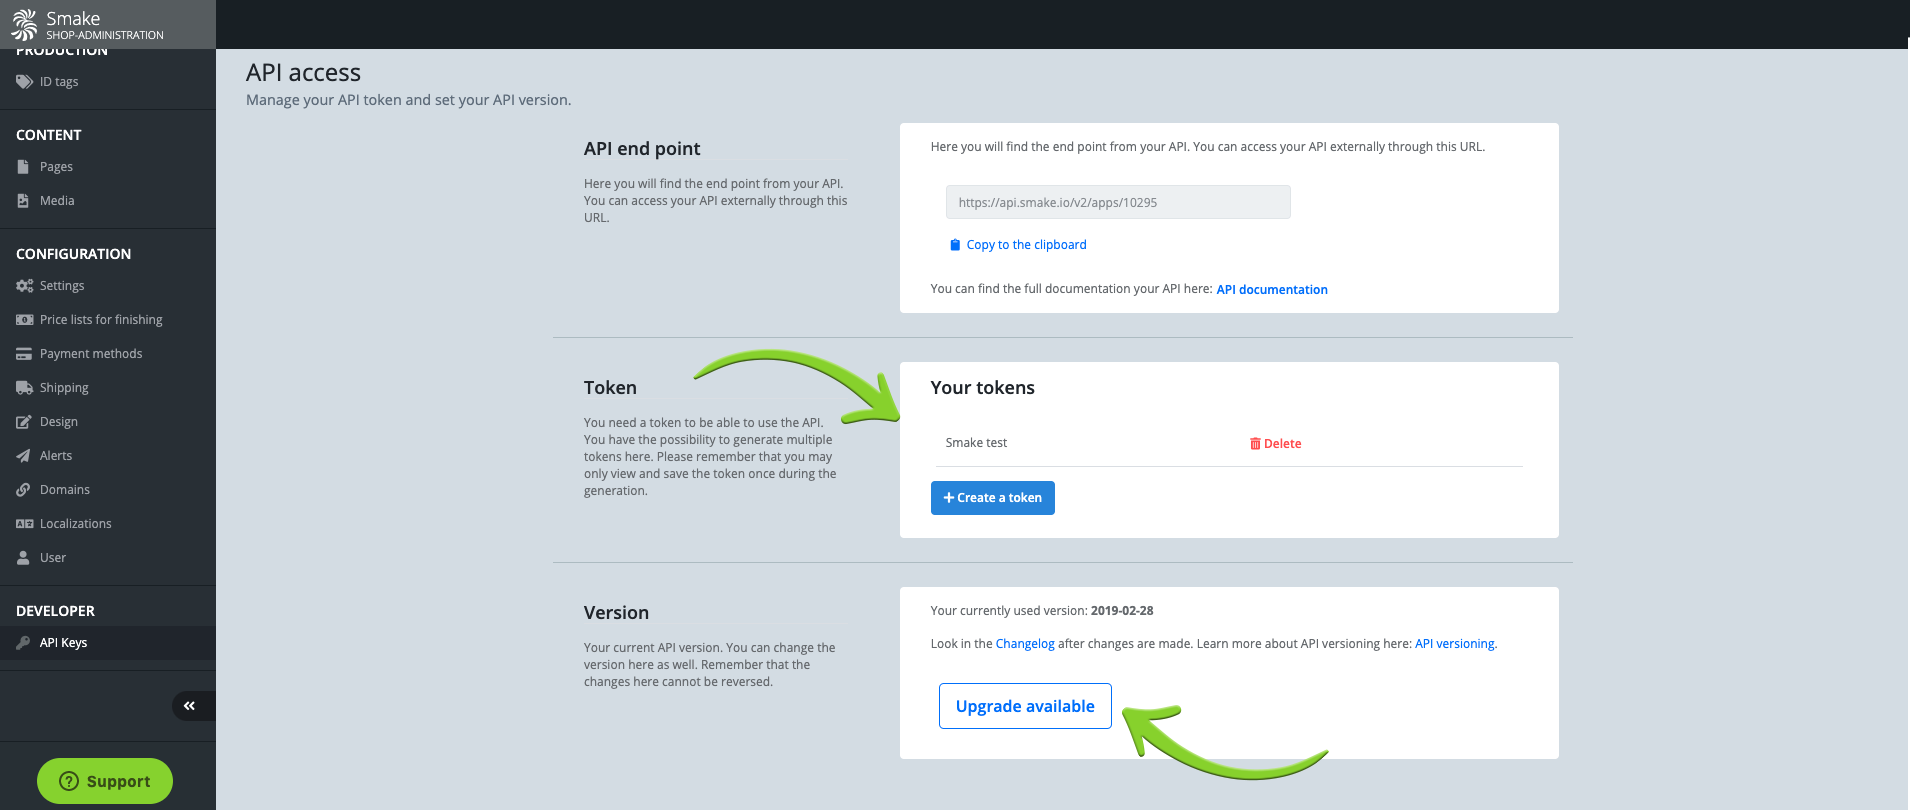The width and height of the screenshot is (1910, 810).
Task: Click the Settings gears icon
Action: [24, 286]
